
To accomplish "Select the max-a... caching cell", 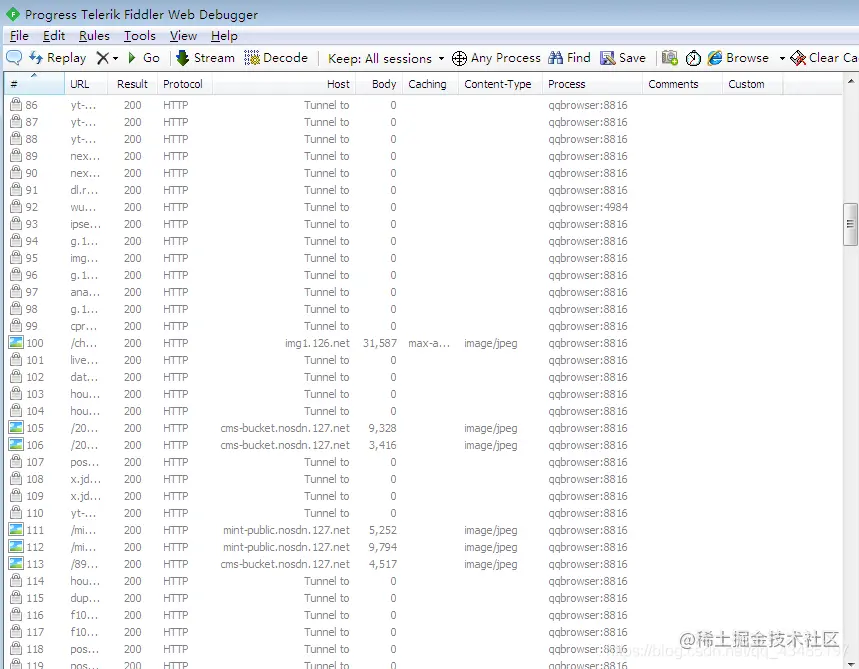I will [429, 343].
